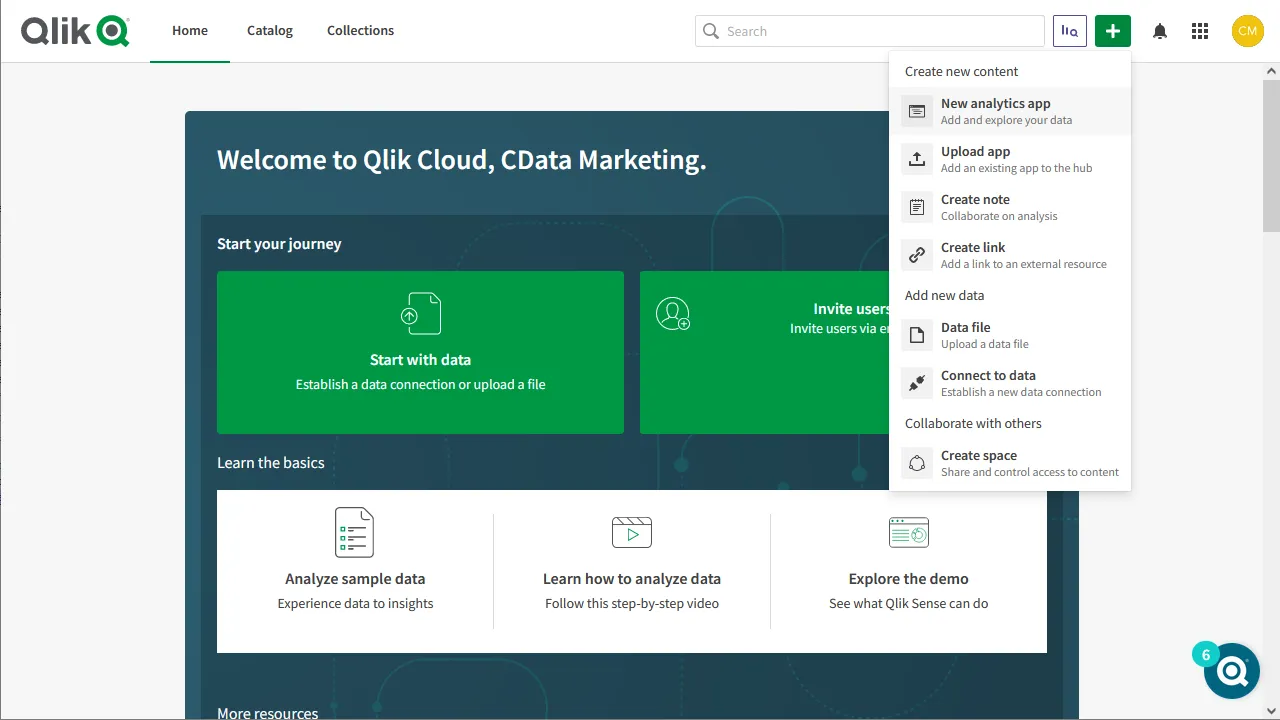Screen dimensions: 1280x720
Task: Go to the Home tab
Action: point(190,31)
